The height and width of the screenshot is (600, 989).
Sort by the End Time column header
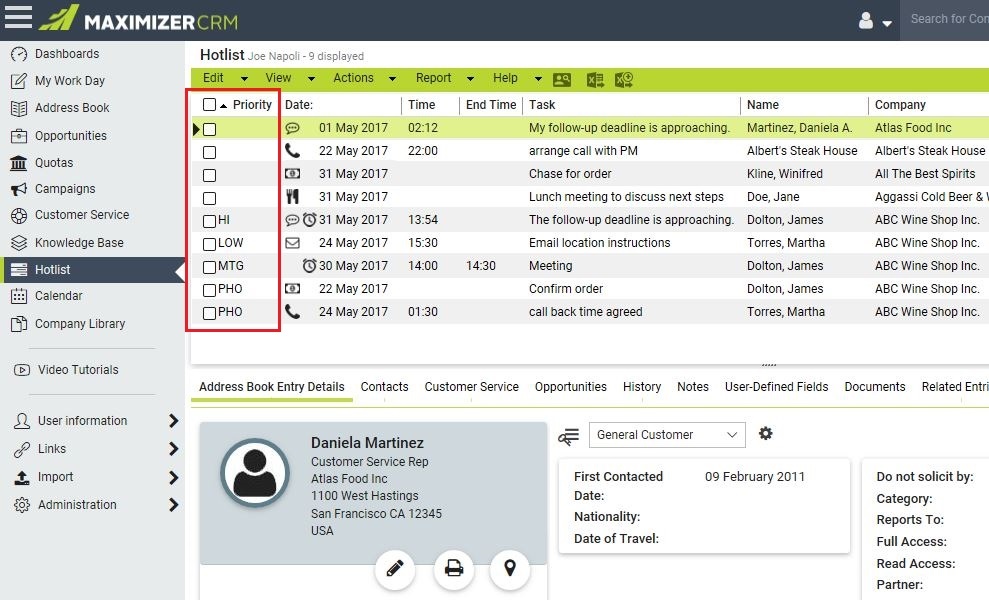(x=491, y=105)
